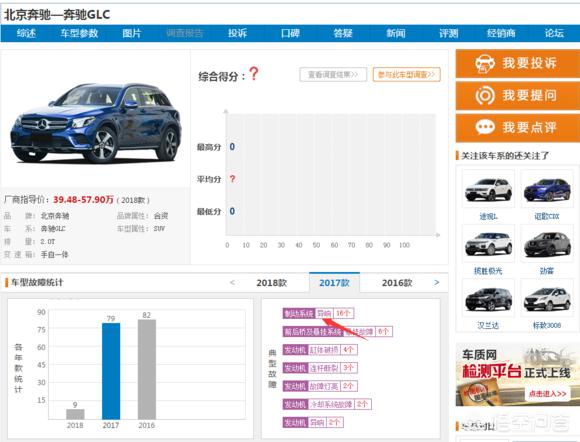
Task: Click the 前后桥及悬挂系统 fault tag
Action: (313, 332)
